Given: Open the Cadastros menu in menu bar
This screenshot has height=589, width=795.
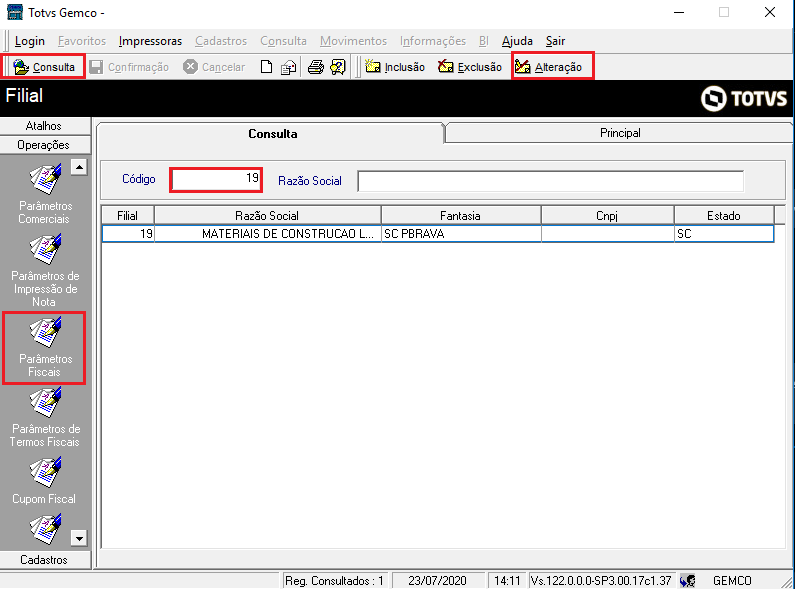Looking at the screenshot, I should pyautogui.click(x=221, y=41).
